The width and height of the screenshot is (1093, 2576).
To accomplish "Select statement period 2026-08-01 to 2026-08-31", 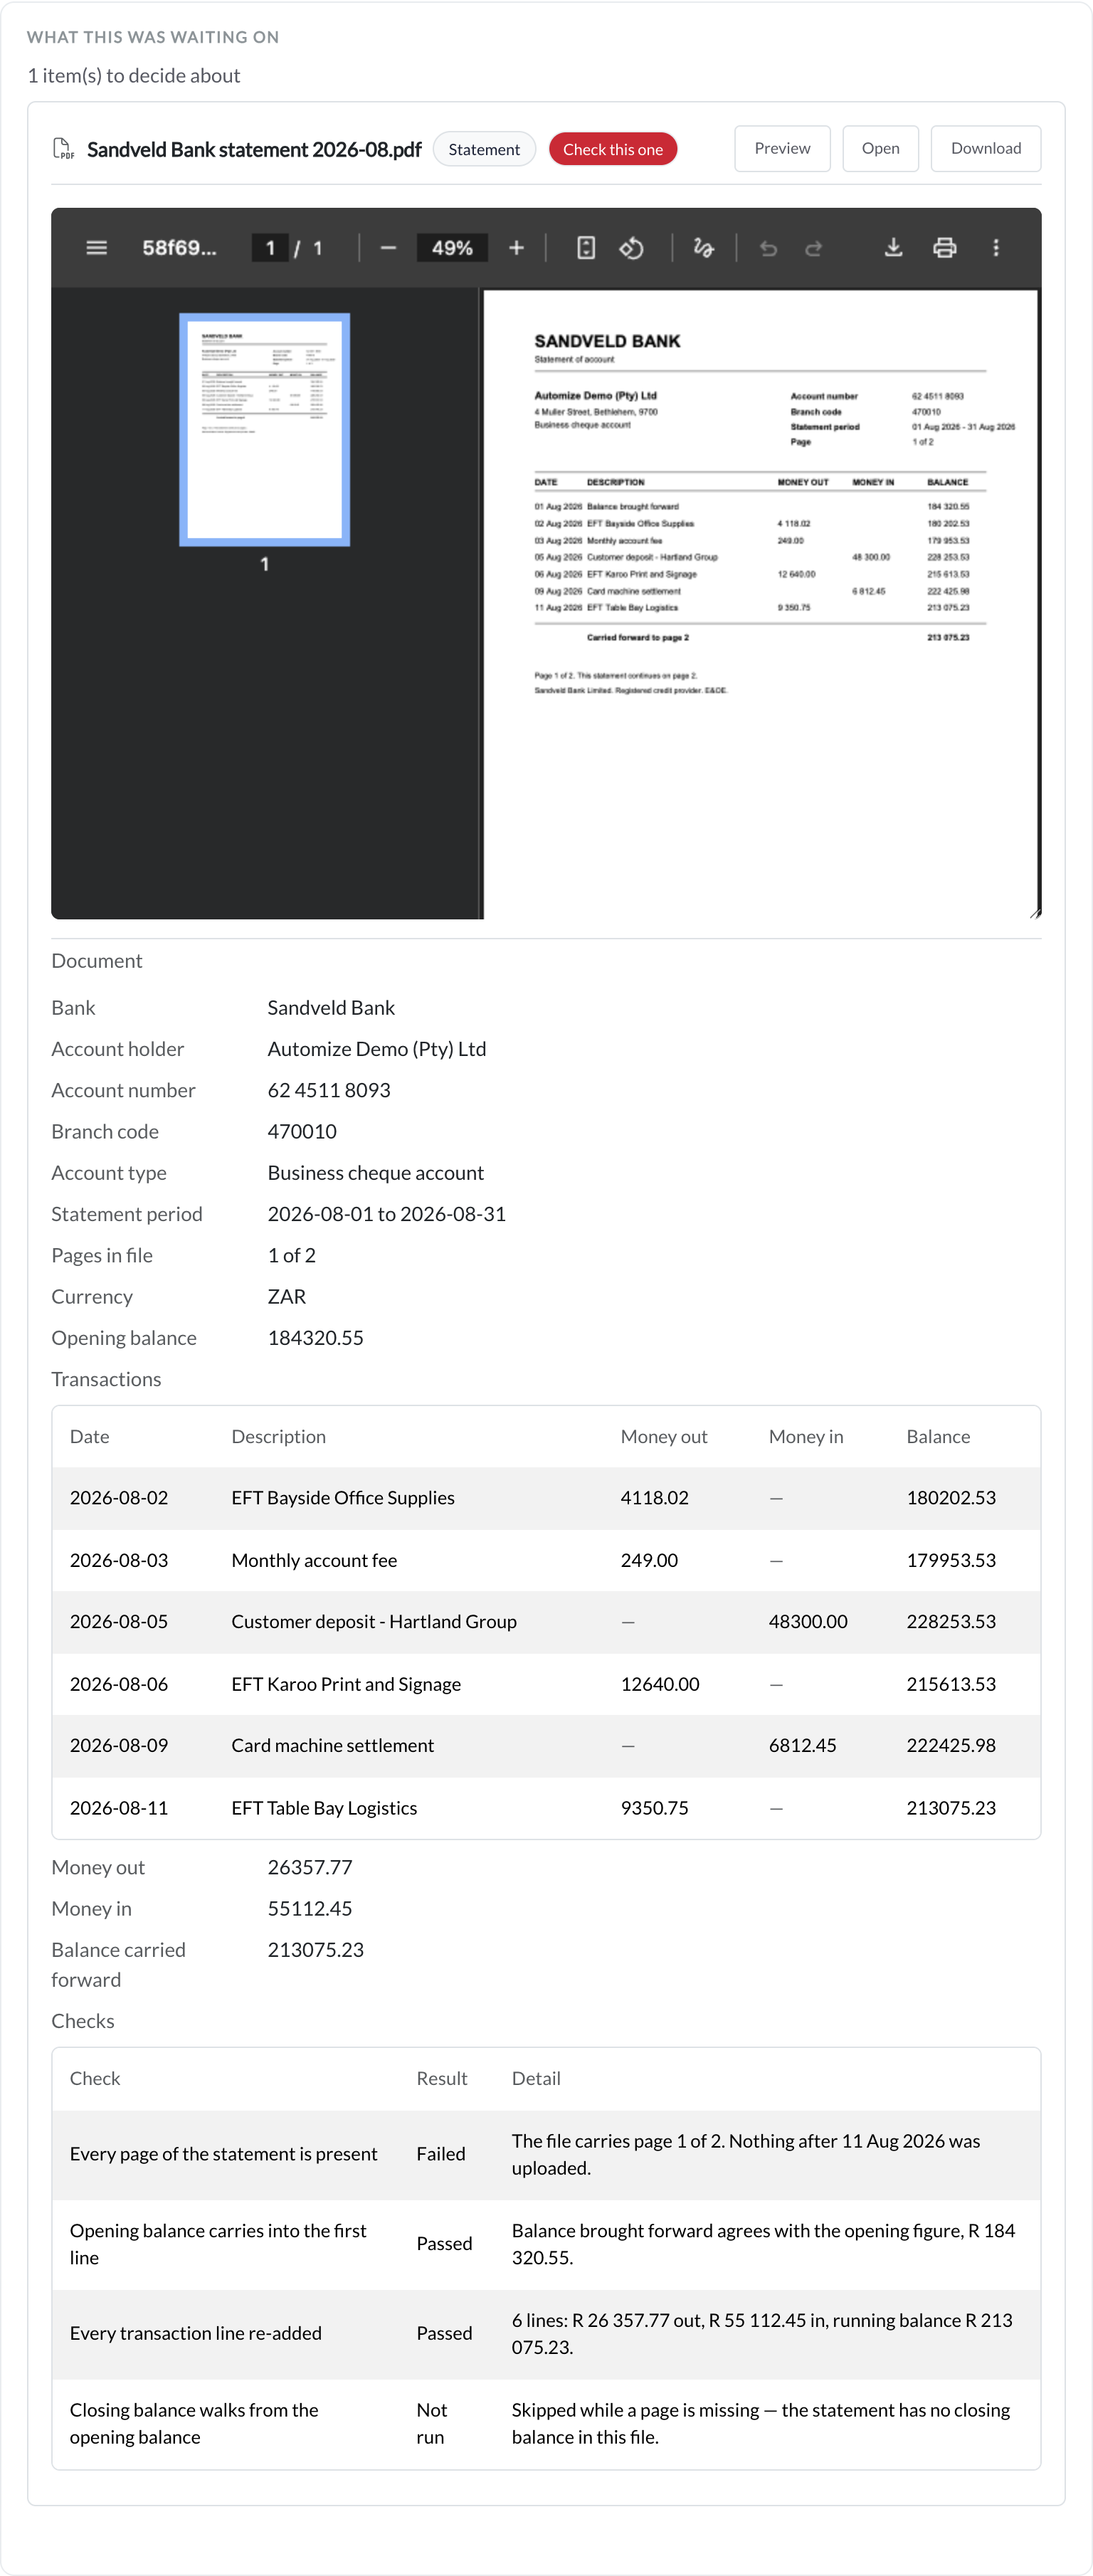I will click(x=387, y=1214).
